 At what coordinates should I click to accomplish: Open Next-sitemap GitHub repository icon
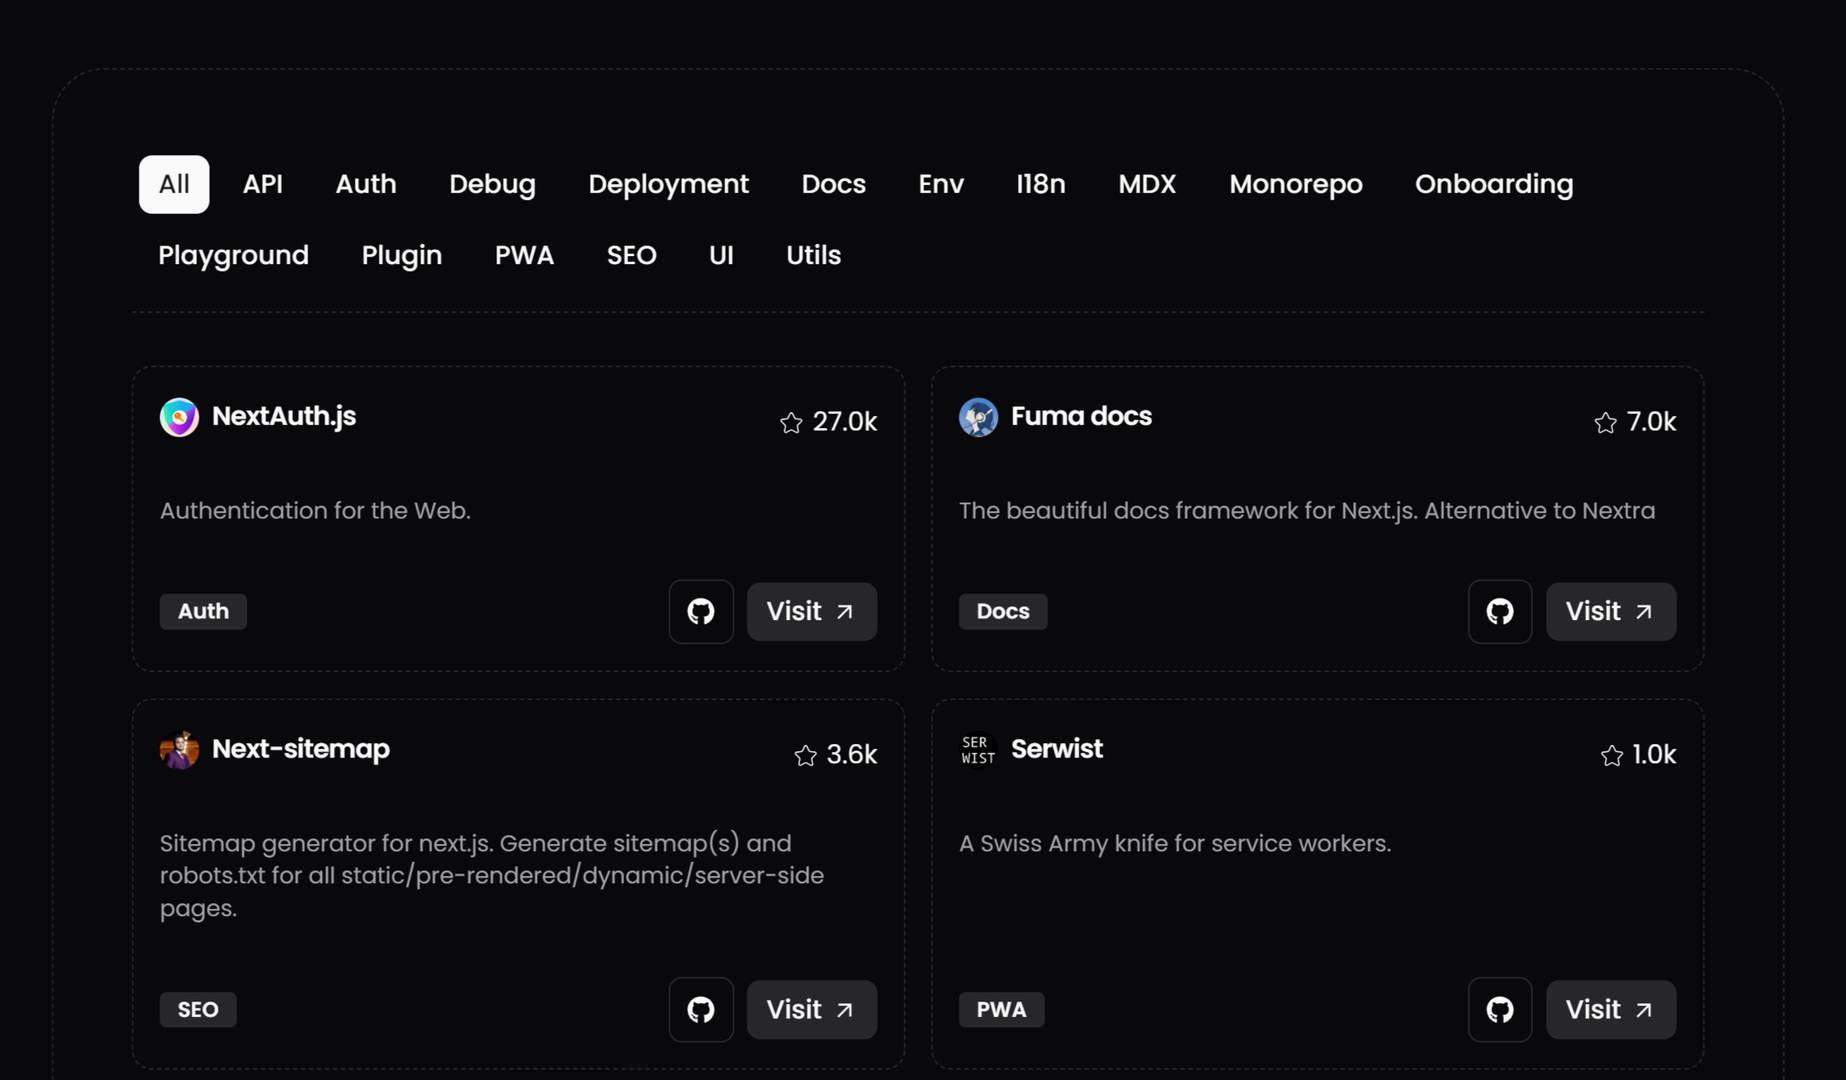[x=701, y=1009]
